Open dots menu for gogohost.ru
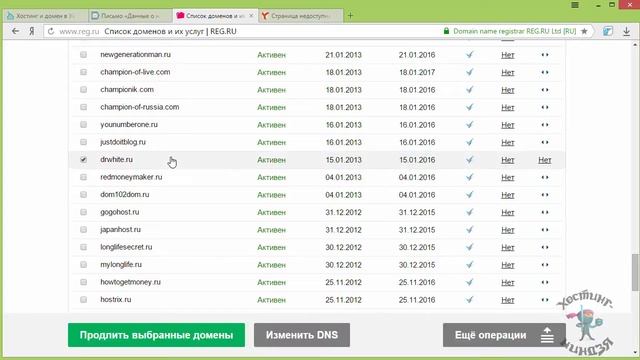The height and width of the screenshot is (360, 640). (x=545, y=212)
